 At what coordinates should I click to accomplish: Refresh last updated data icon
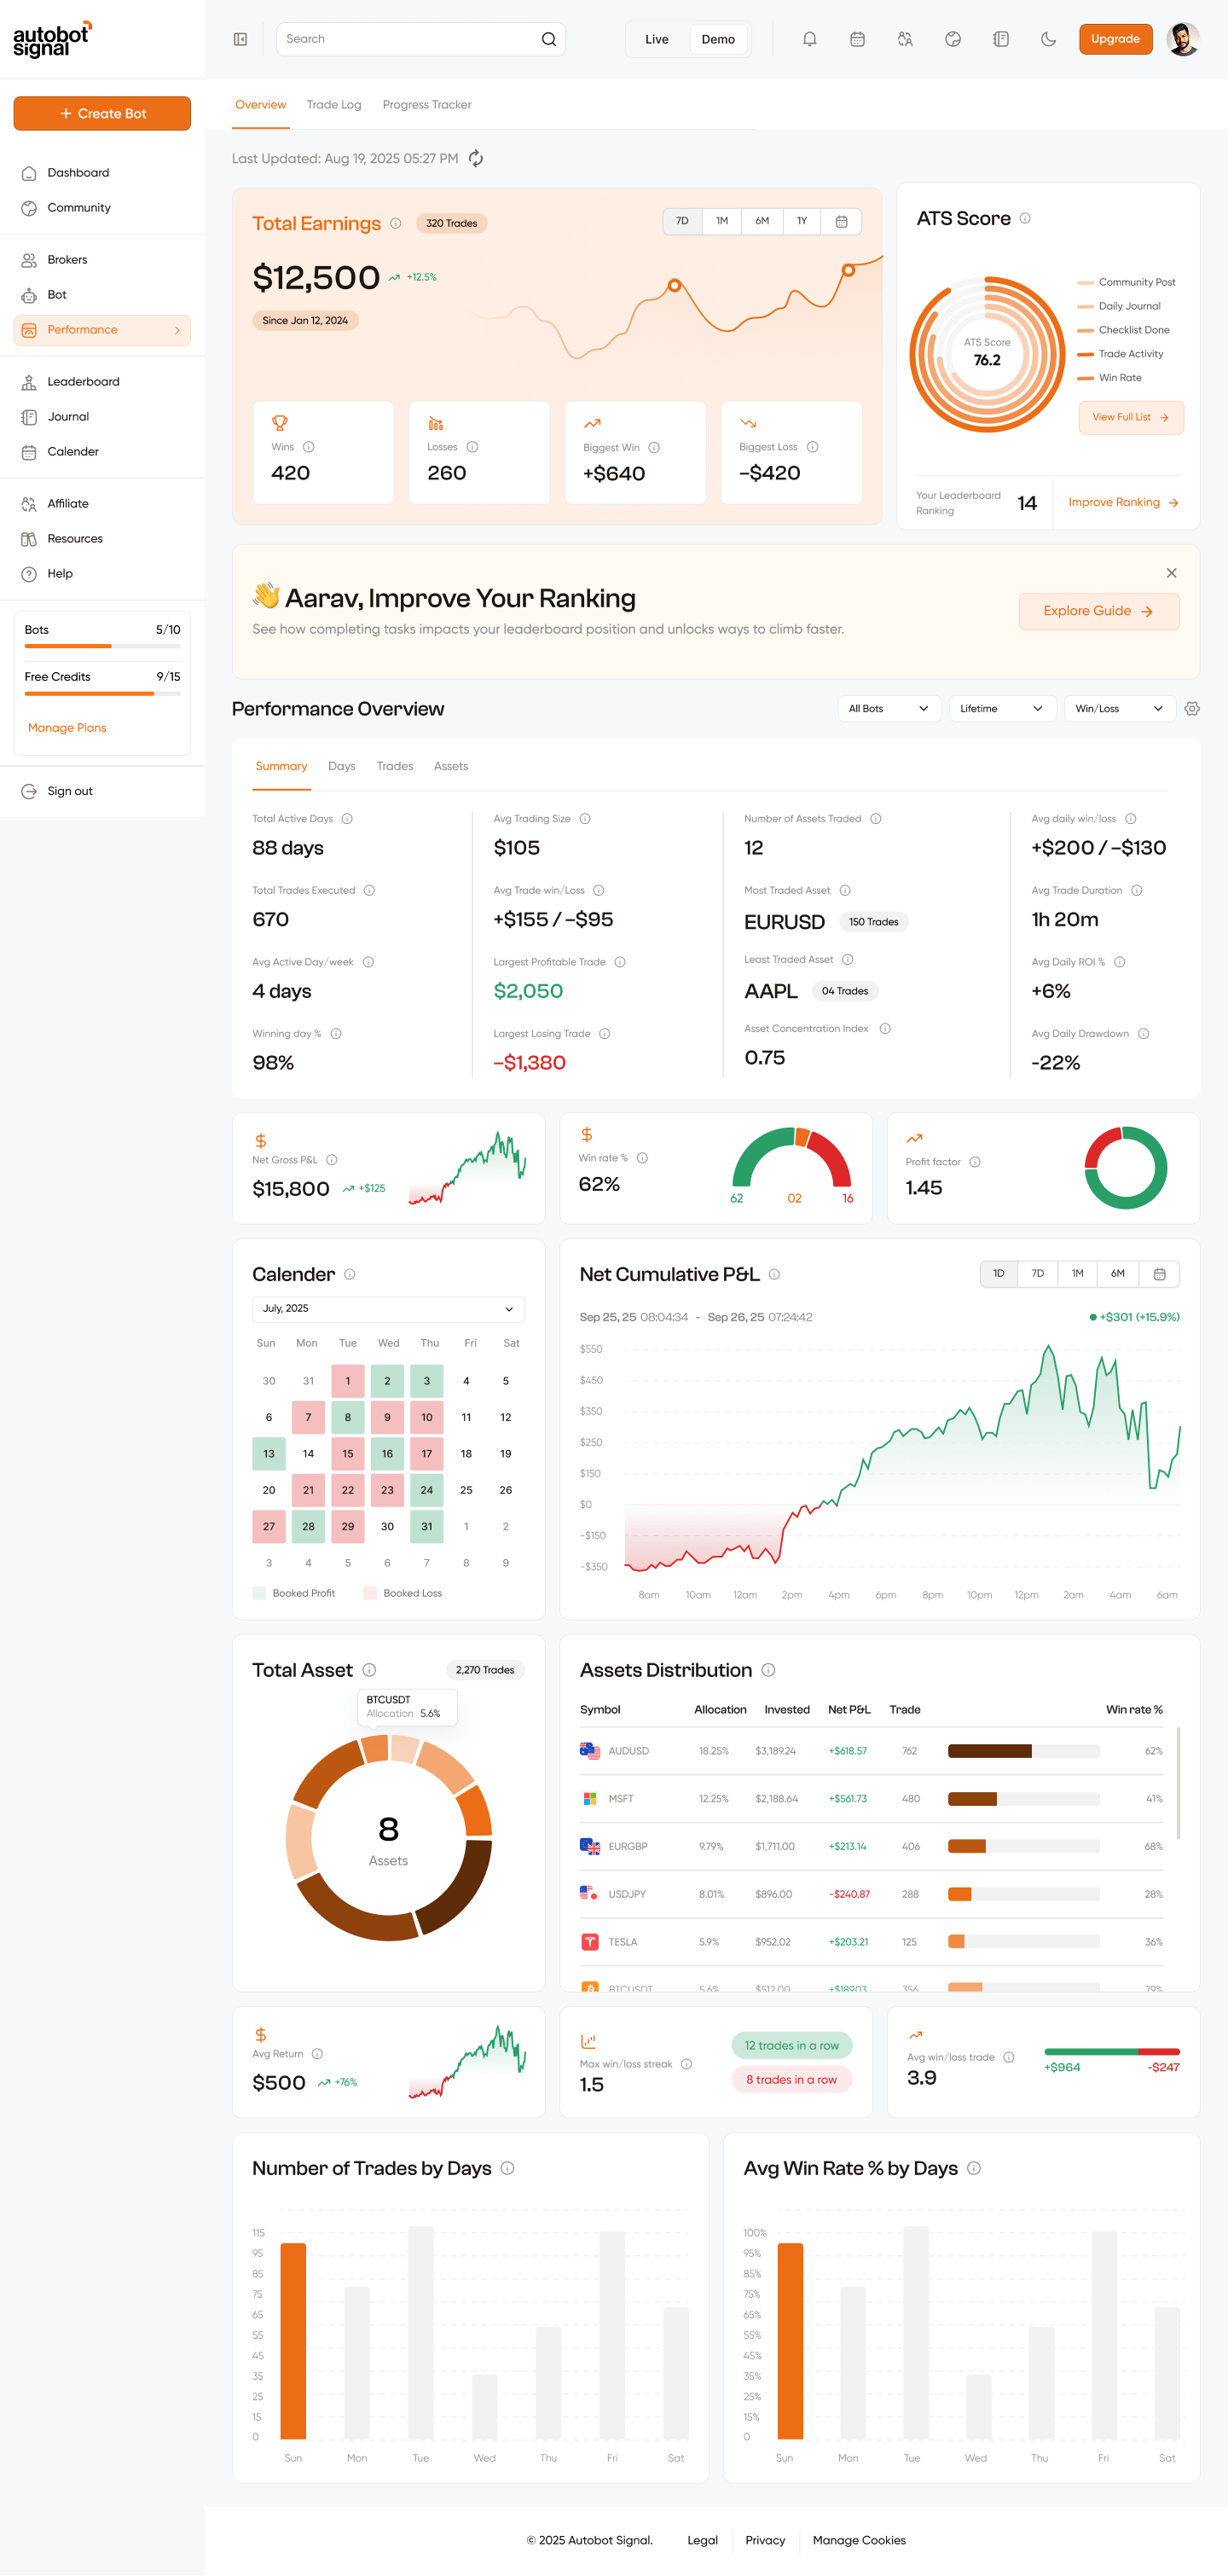coord(476,158)
